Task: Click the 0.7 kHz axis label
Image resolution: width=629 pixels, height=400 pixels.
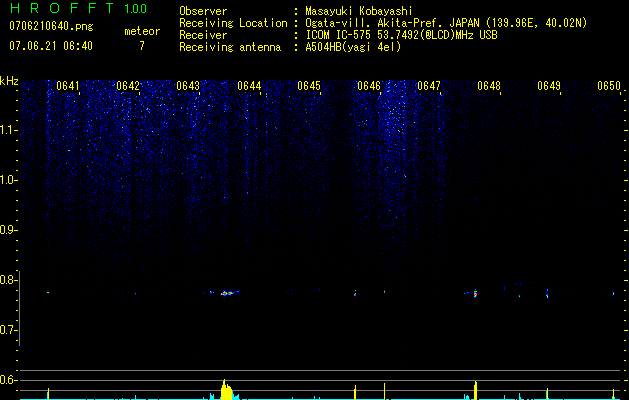Action: (x=8, y=330)
